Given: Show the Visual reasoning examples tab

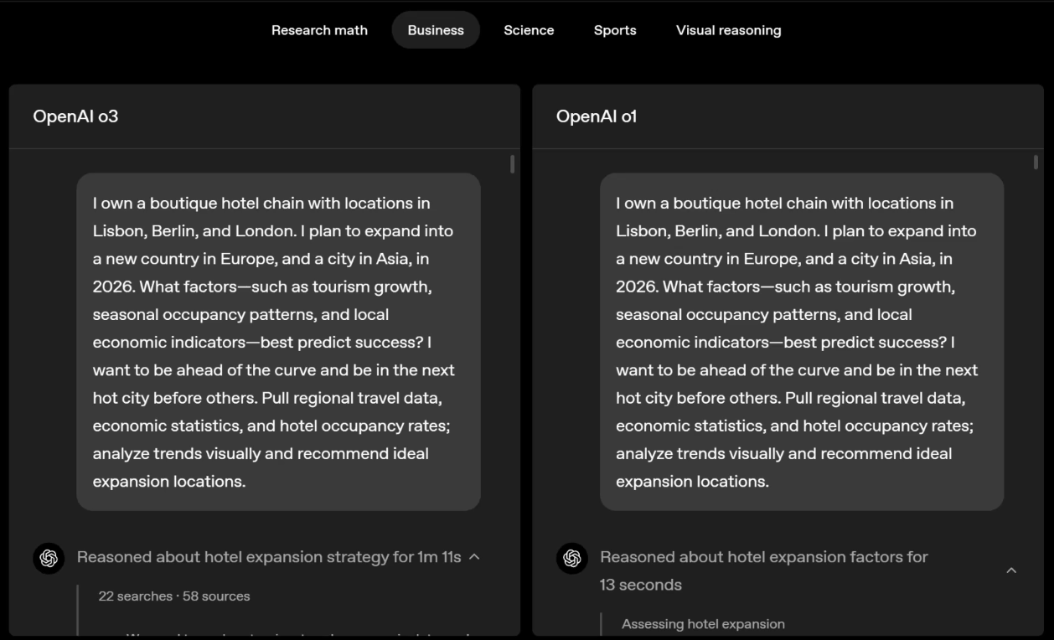Looking at the screenshot, I should click(728, 30).
